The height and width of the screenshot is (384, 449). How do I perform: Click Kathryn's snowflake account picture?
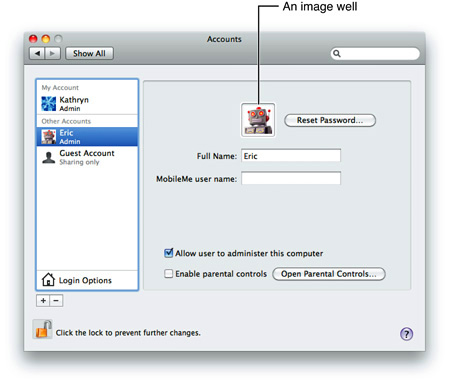point(49,104)
